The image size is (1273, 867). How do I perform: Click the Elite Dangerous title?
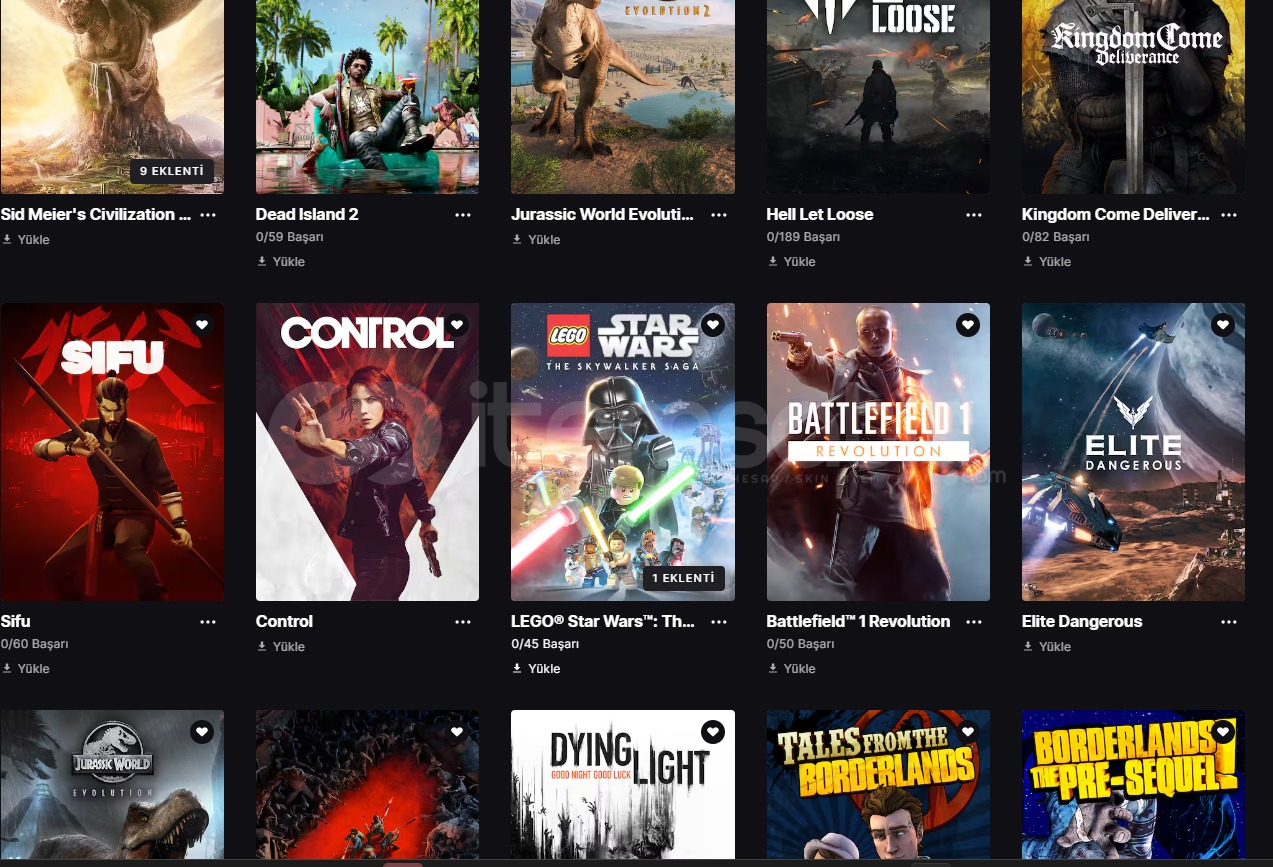point(1082,621)
